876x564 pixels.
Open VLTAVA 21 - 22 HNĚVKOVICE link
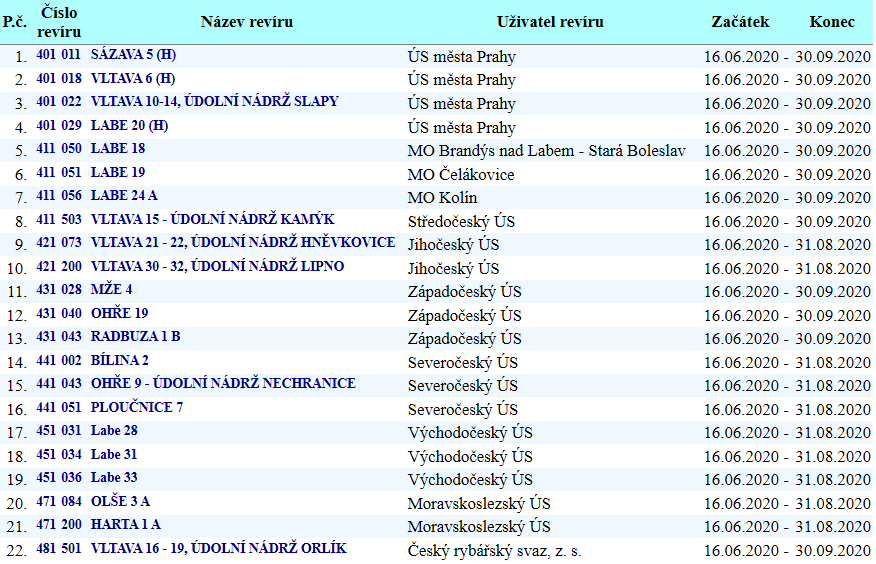pyautogui.click(x=242, y=242)
